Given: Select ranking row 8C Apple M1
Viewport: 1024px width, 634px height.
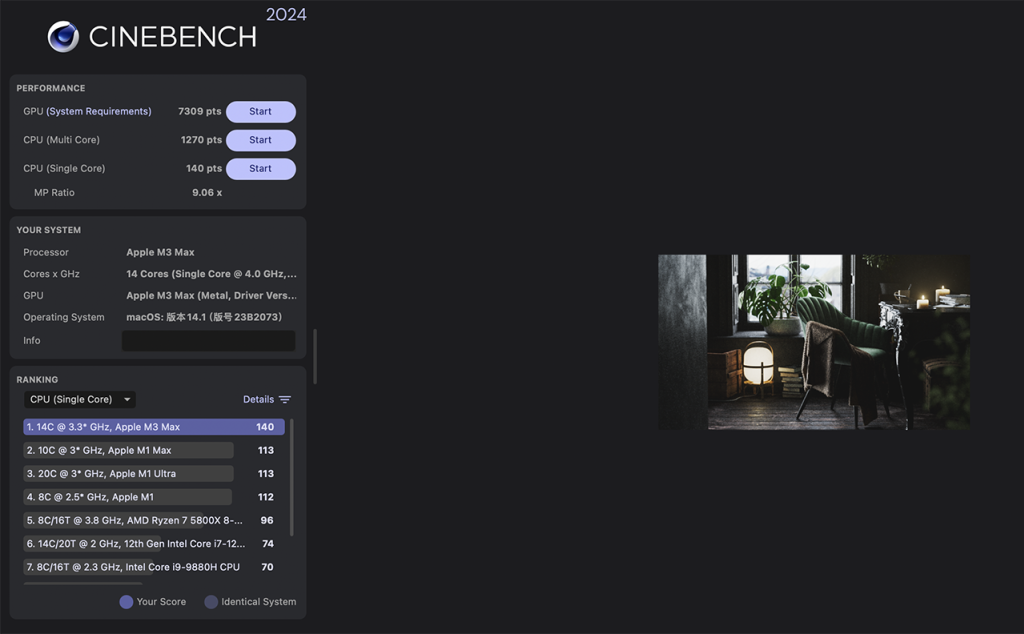Looking at the screenshot, I should point(153,498).
